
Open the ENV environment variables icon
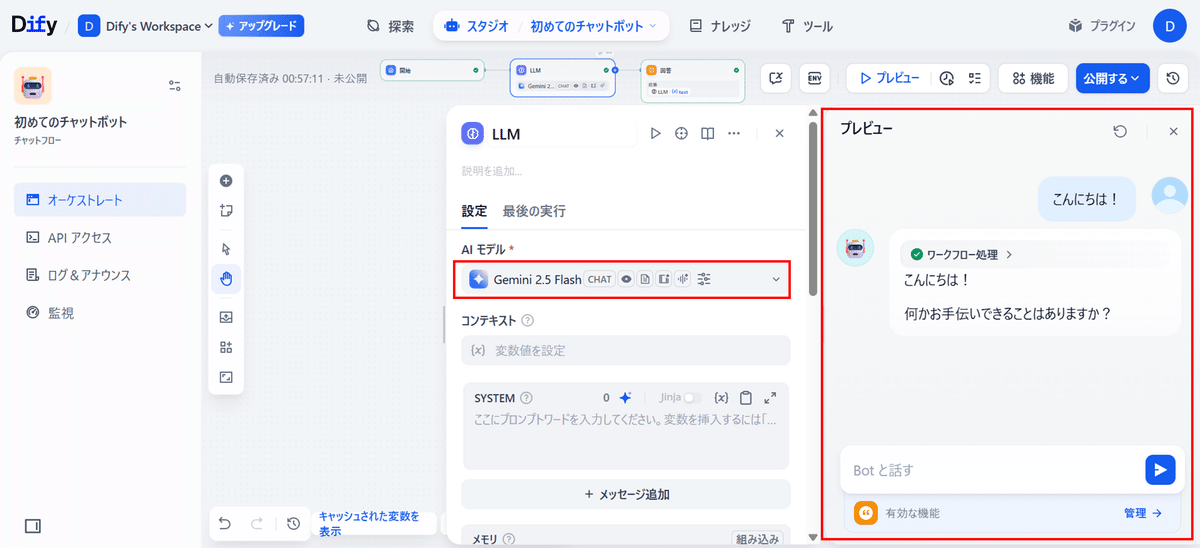815,78
